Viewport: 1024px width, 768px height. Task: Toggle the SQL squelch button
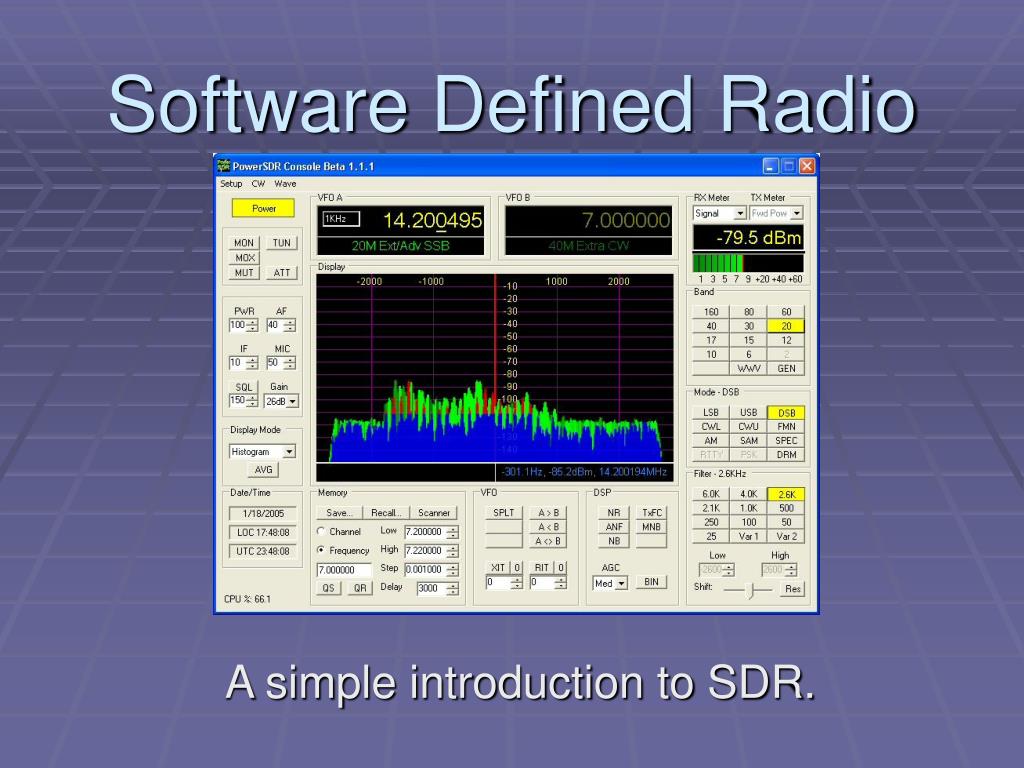[x=244, y=387]
